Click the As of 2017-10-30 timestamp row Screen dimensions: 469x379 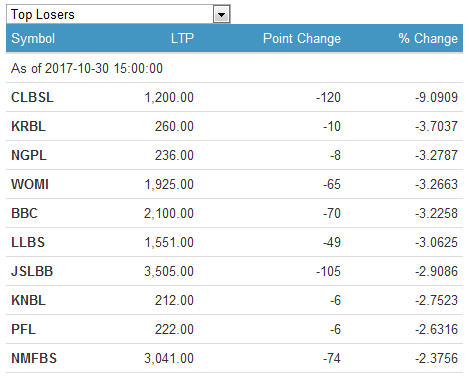pyautogui.click(x=234, y=68)
